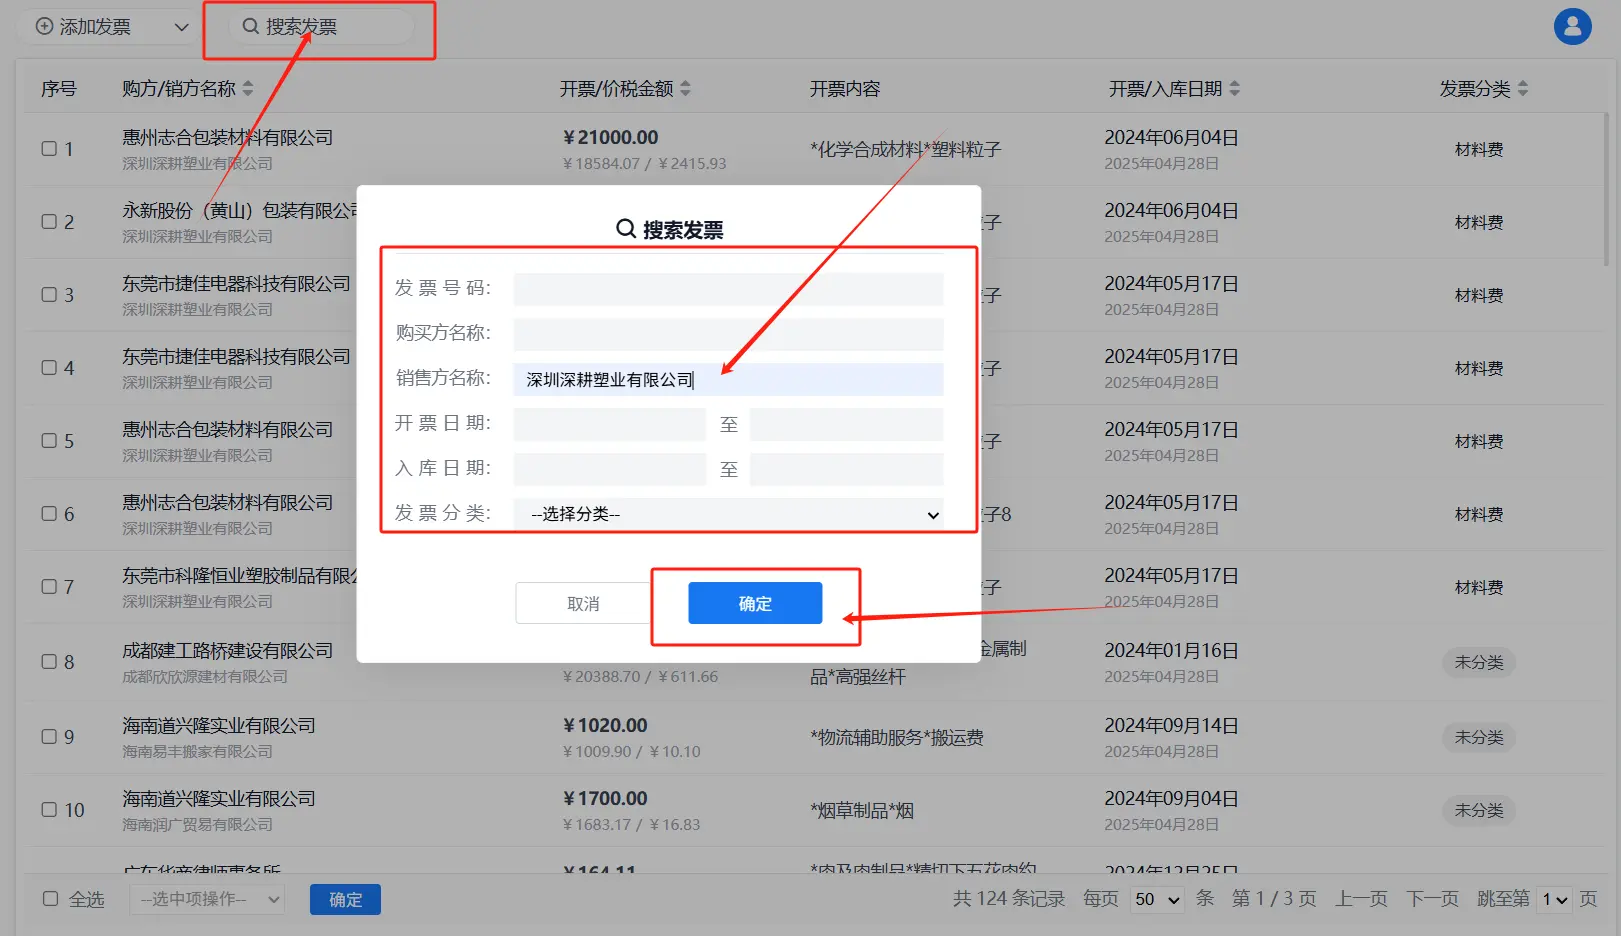
Task: Expand the 添加发票 dropdown arrow
Action: pos(181,27)
